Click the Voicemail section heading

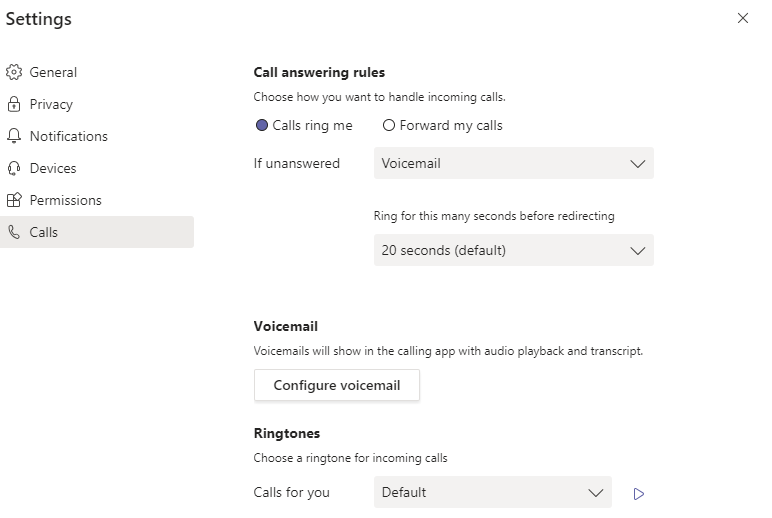pos(286,326)
